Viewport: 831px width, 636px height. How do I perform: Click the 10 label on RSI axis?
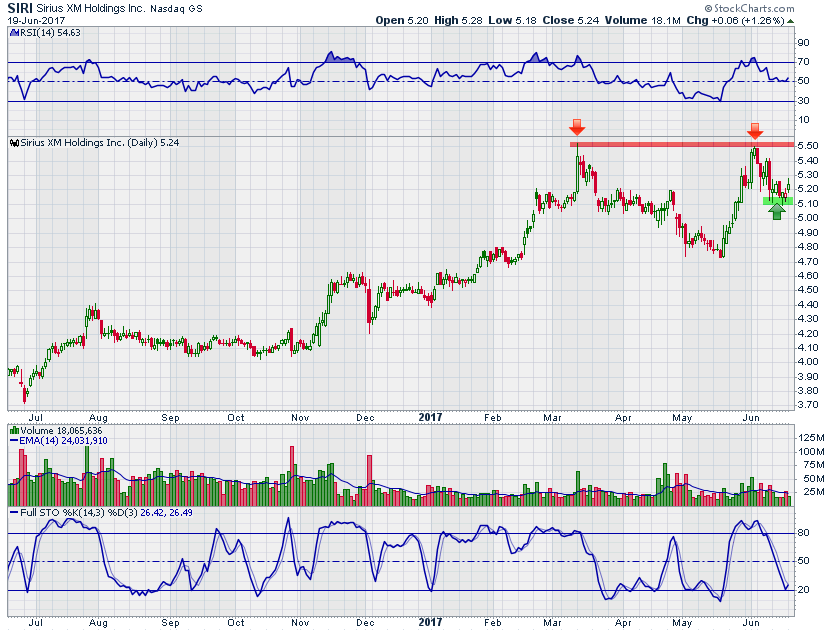pos(803,120)
